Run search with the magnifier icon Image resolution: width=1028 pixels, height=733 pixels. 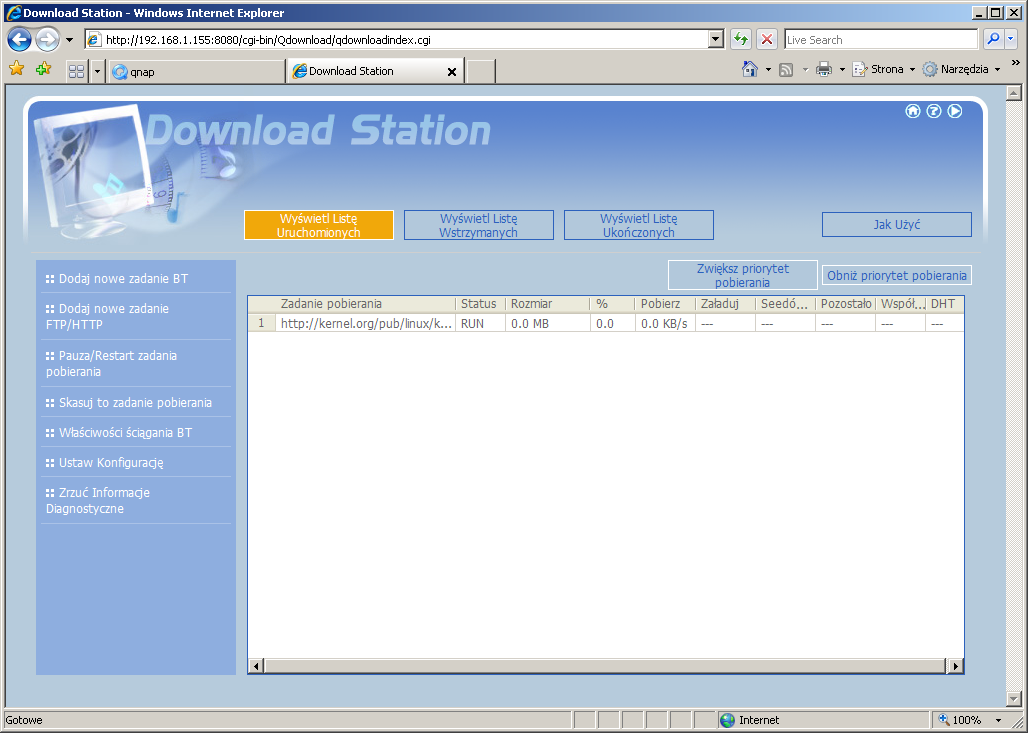pos(993,39)
